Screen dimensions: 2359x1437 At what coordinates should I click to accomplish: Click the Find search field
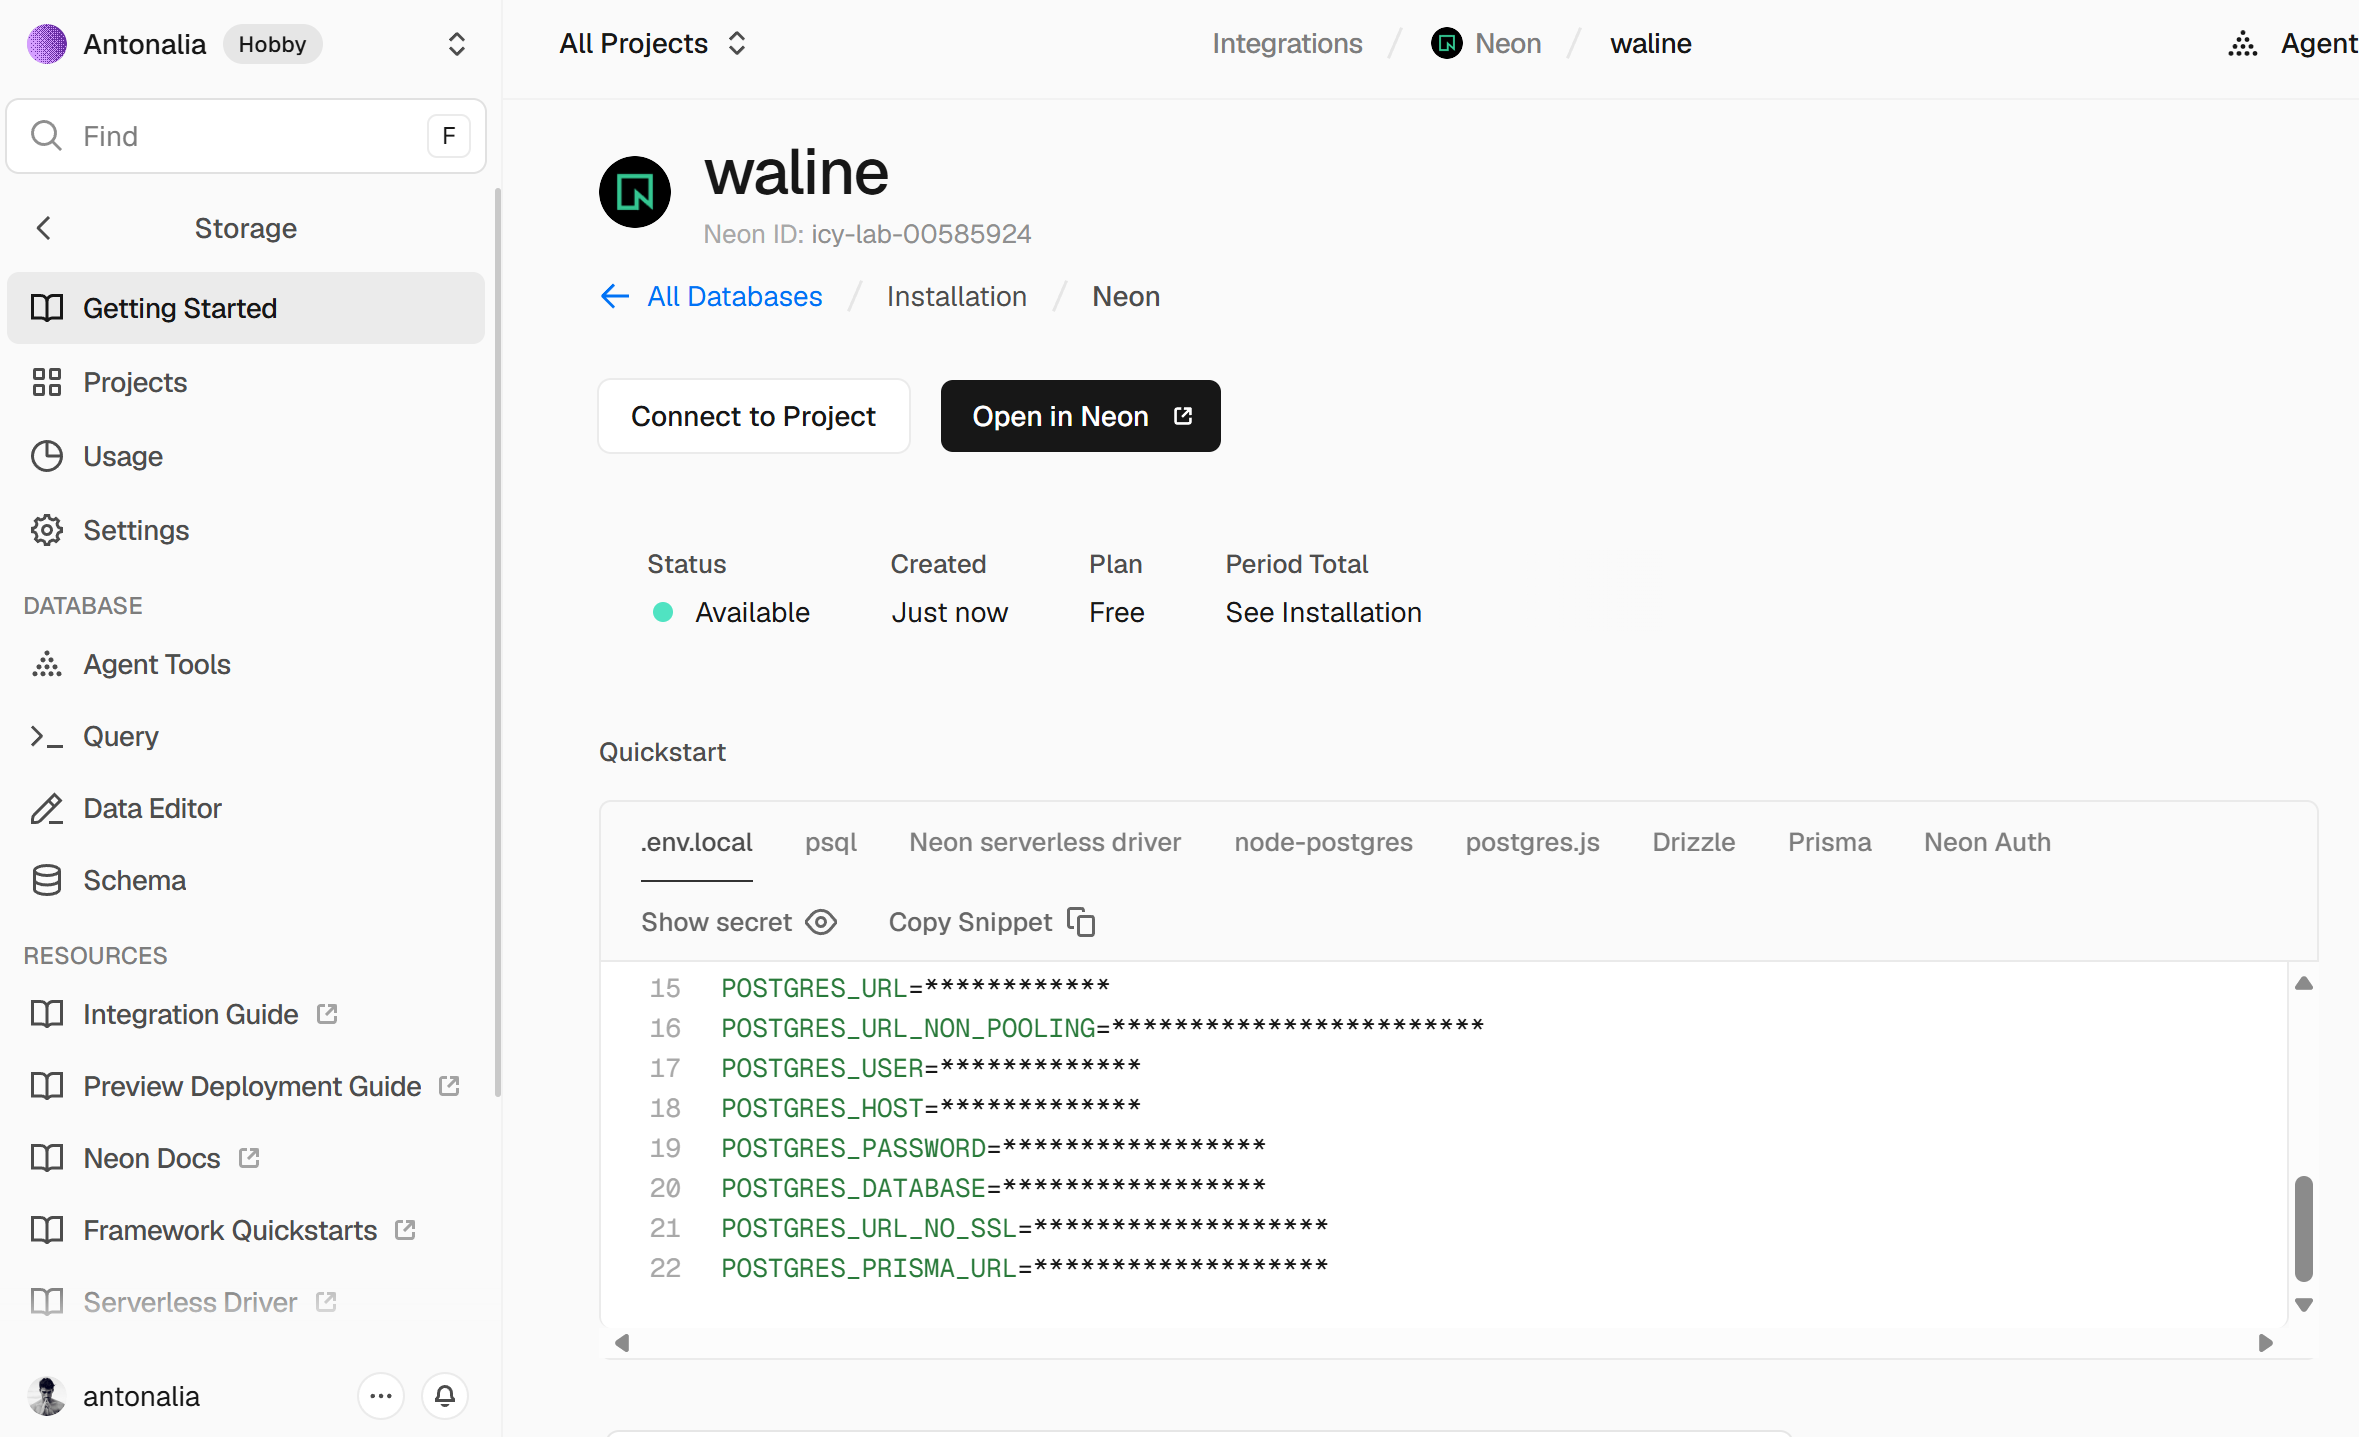[x=246, y=136]
